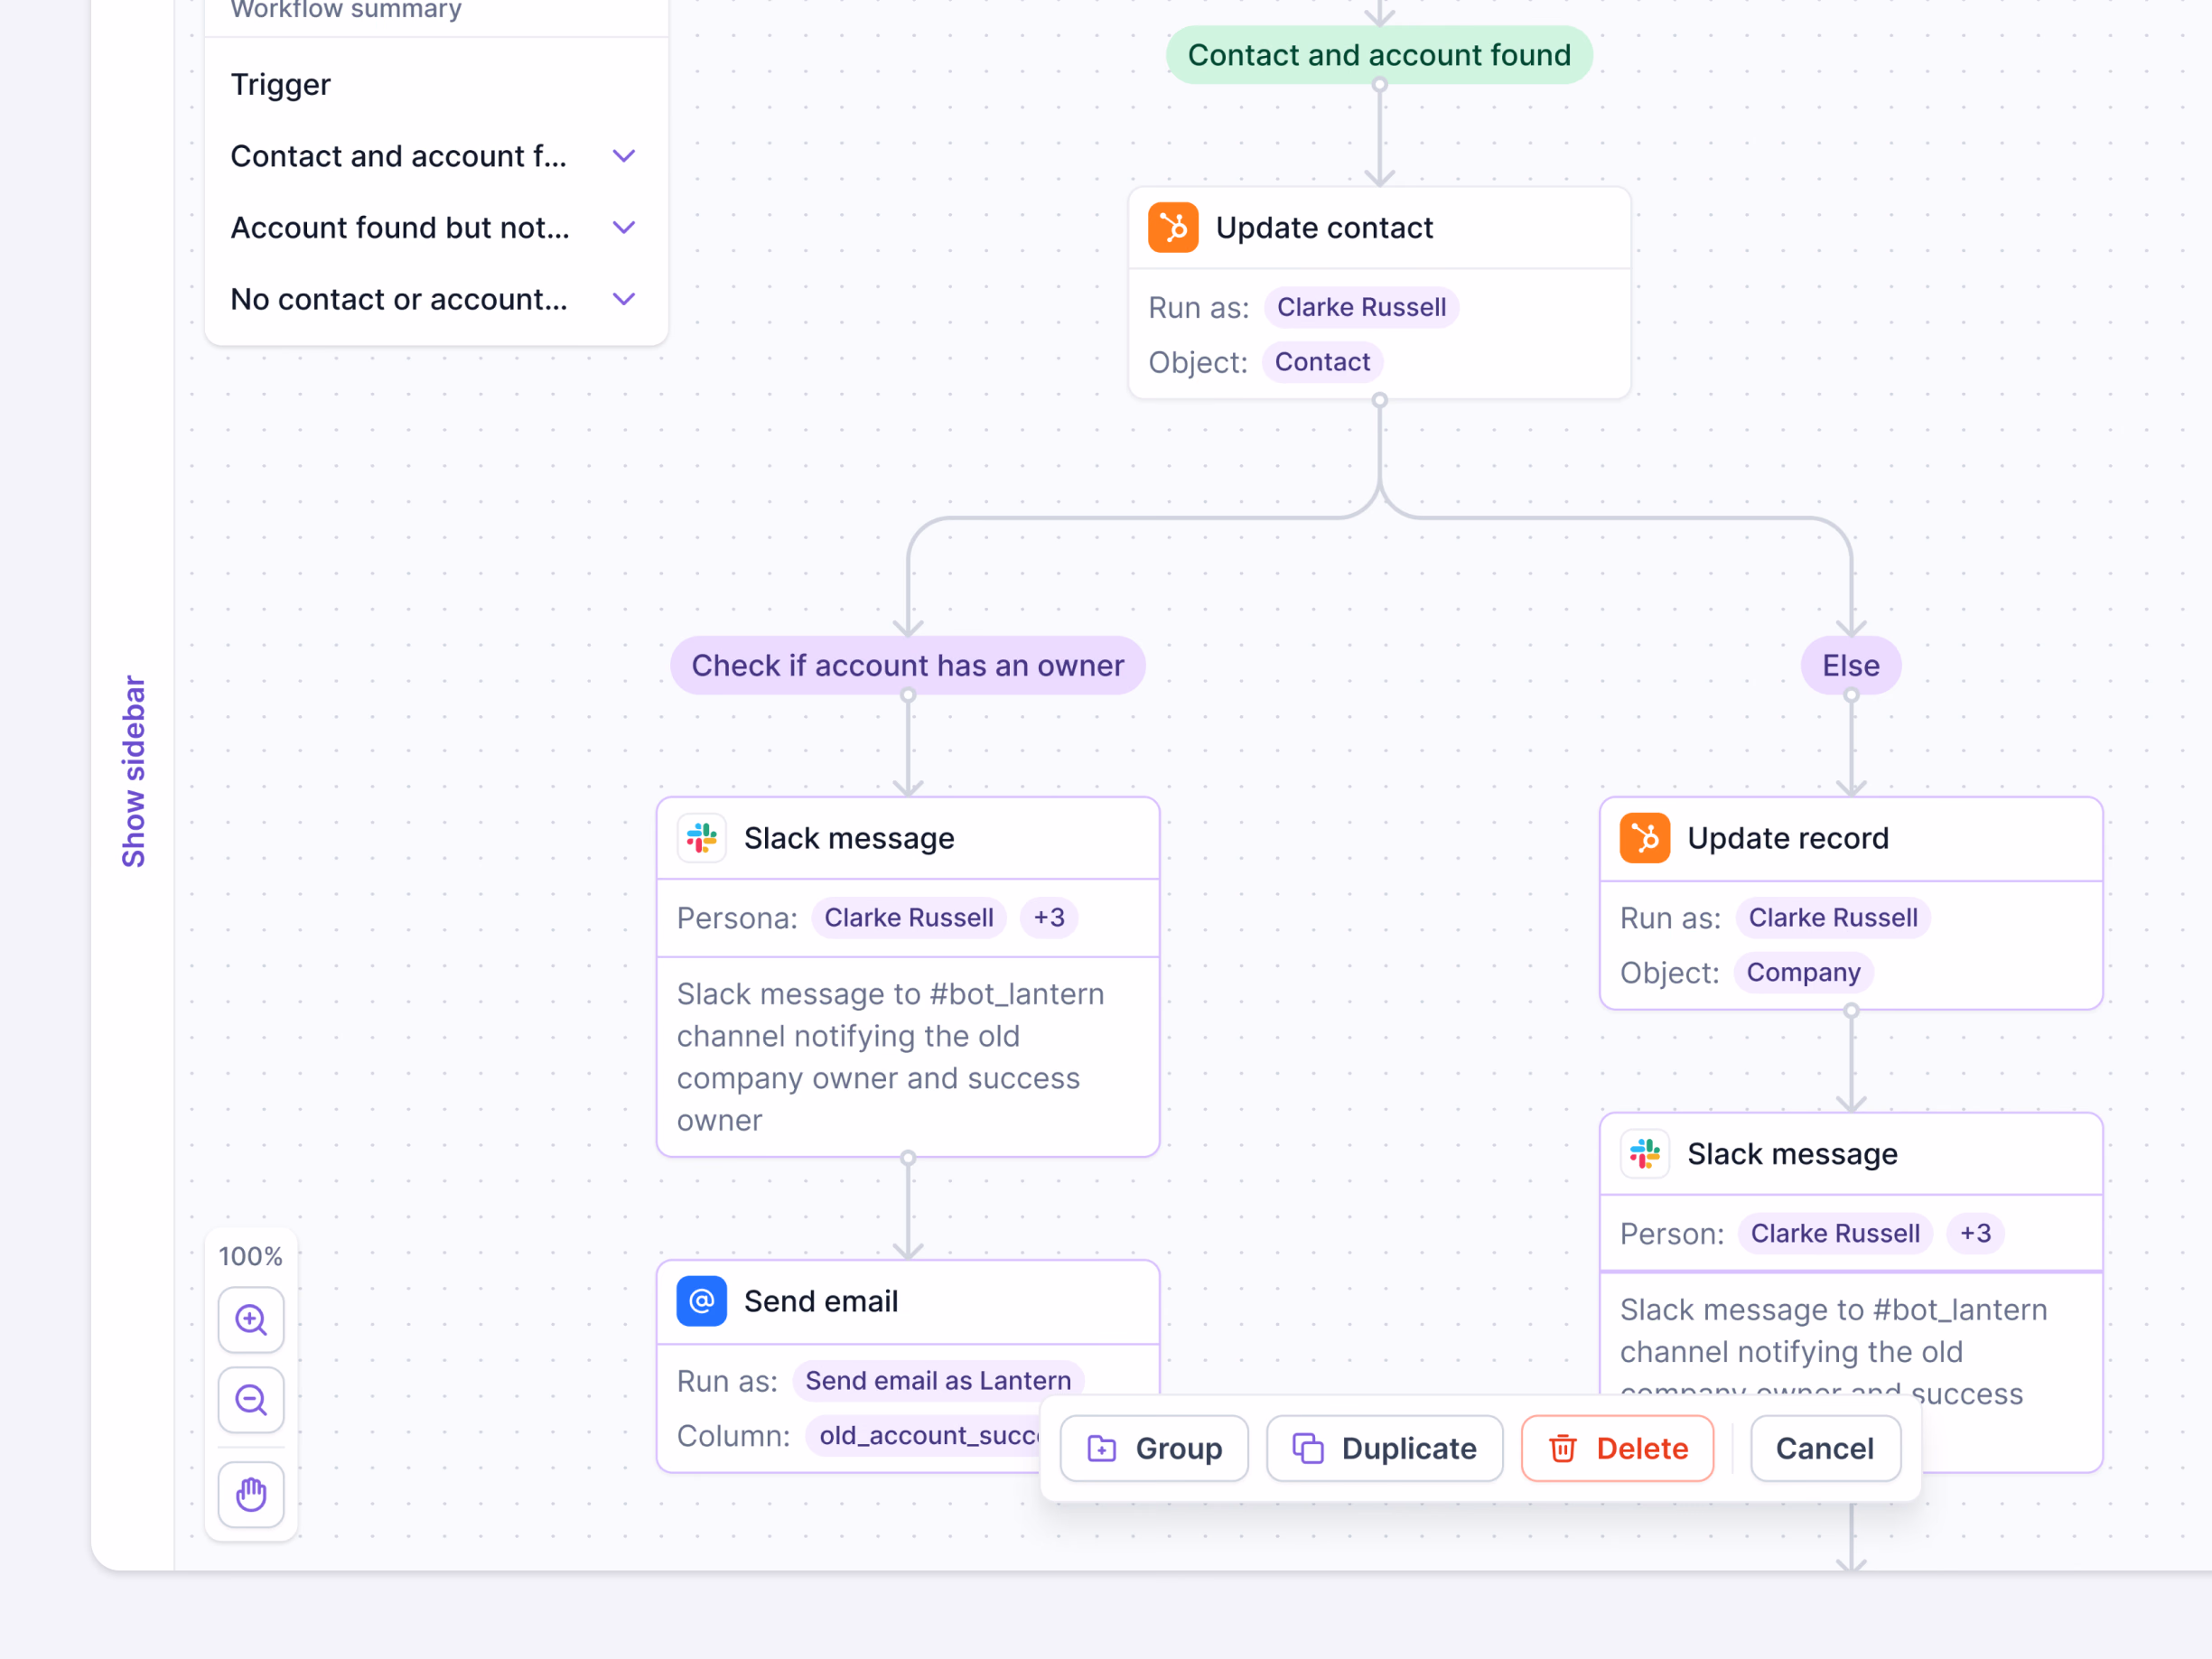2212x1659 pixels.
Task: Delete the selected nodes
Action: pyautogui.click(x=1617, y=1448)
